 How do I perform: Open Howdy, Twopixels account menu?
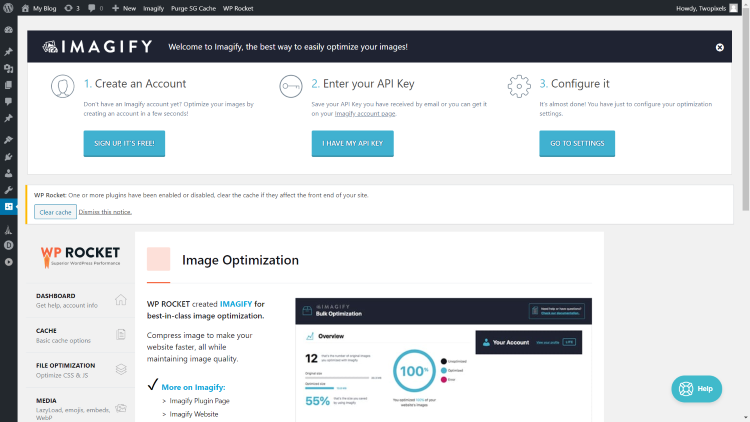[x=707, y=8]
